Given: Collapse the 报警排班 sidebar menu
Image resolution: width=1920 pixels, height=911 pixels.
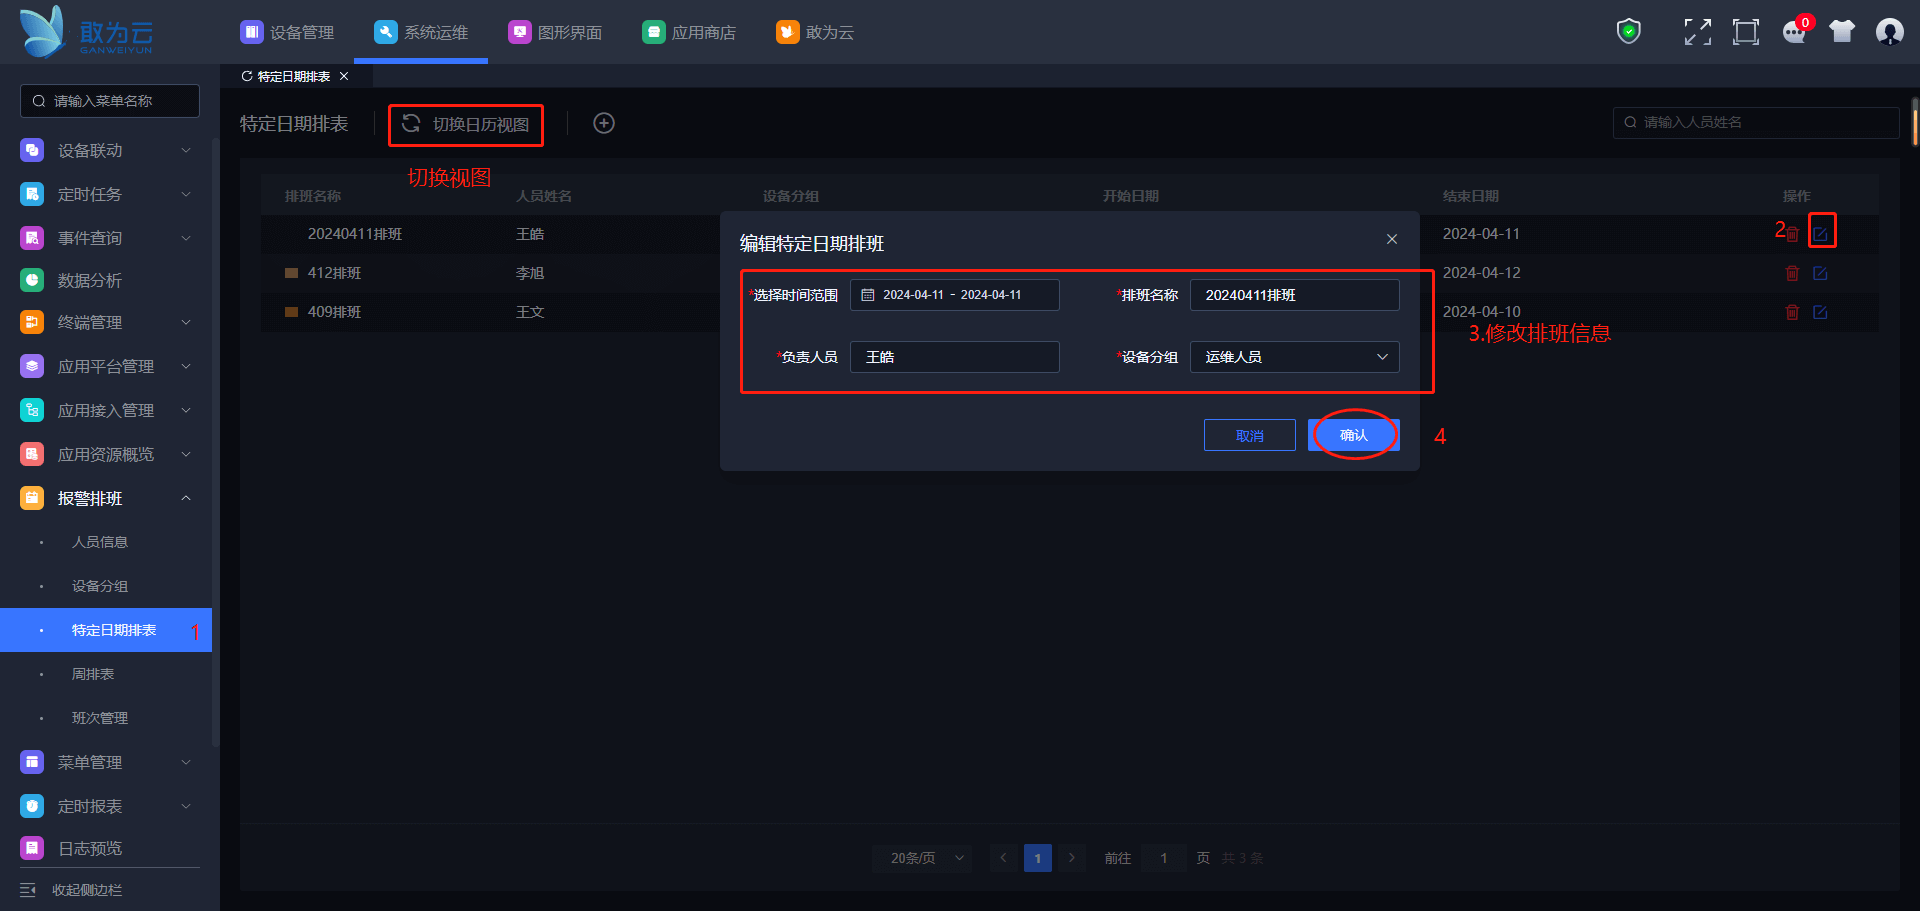Looking at the screenshot, I should [106, 498].
